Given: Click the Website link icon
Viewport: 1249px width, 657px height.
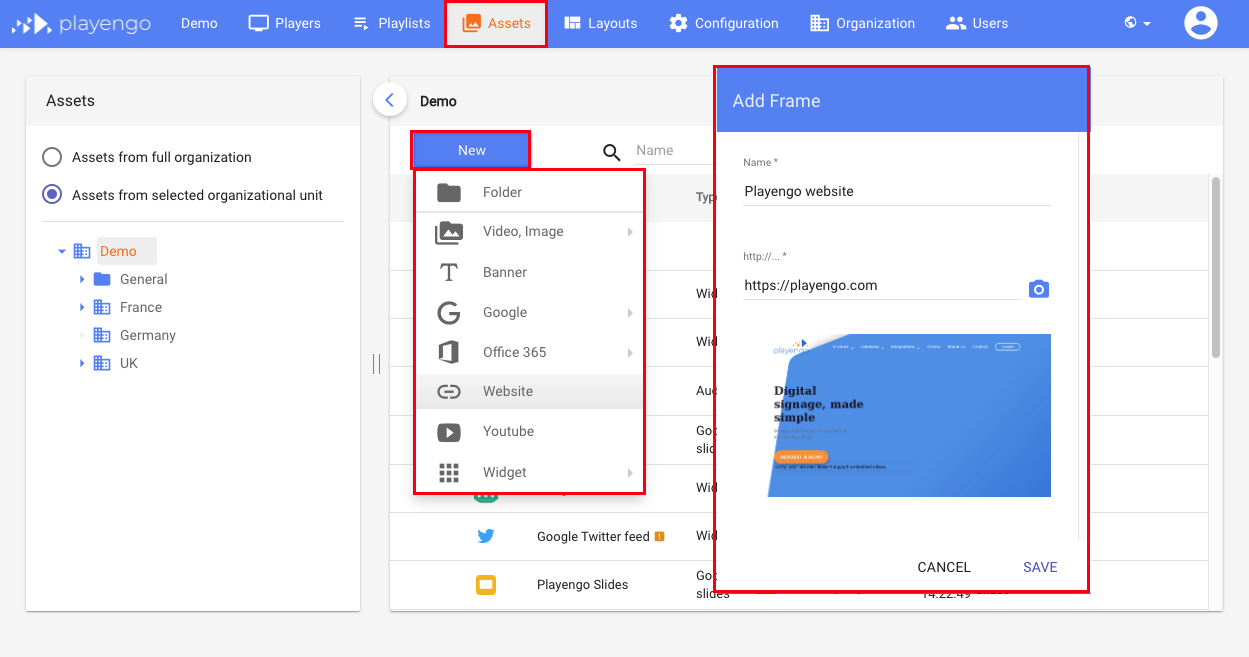Looking at the screenshot, I should 449,392.
